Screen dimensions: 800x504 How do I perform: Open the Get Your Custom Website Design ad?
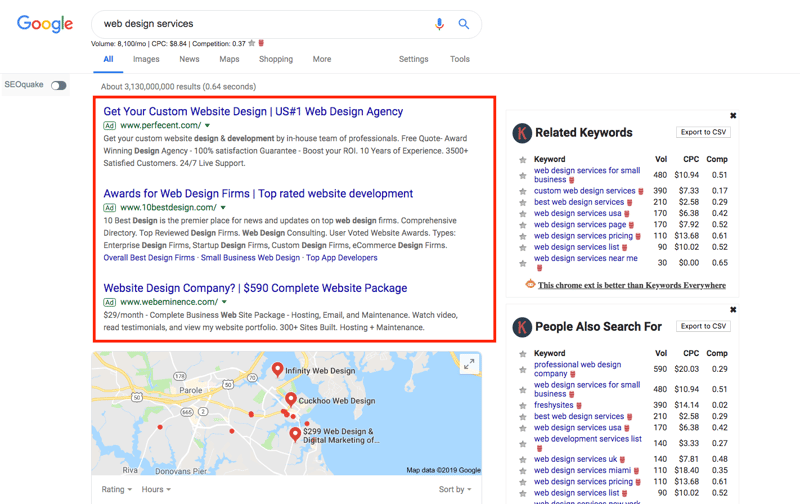[x=253, y=111]
